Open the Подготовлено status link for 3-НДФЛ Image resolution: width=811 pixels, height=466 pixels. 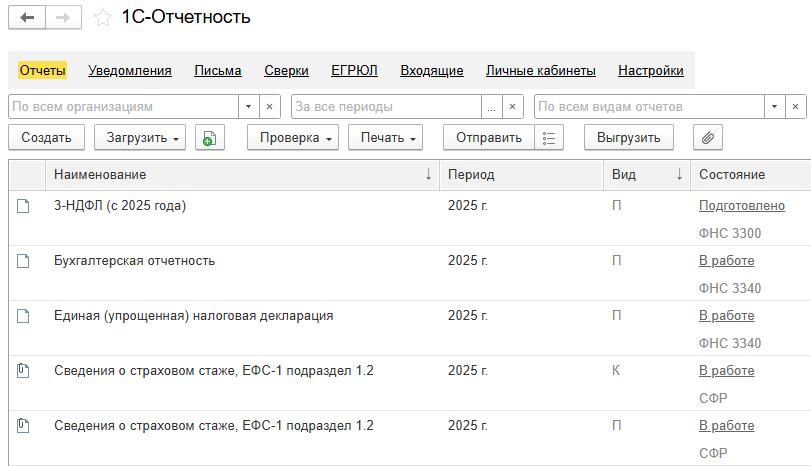click(742, 206)
